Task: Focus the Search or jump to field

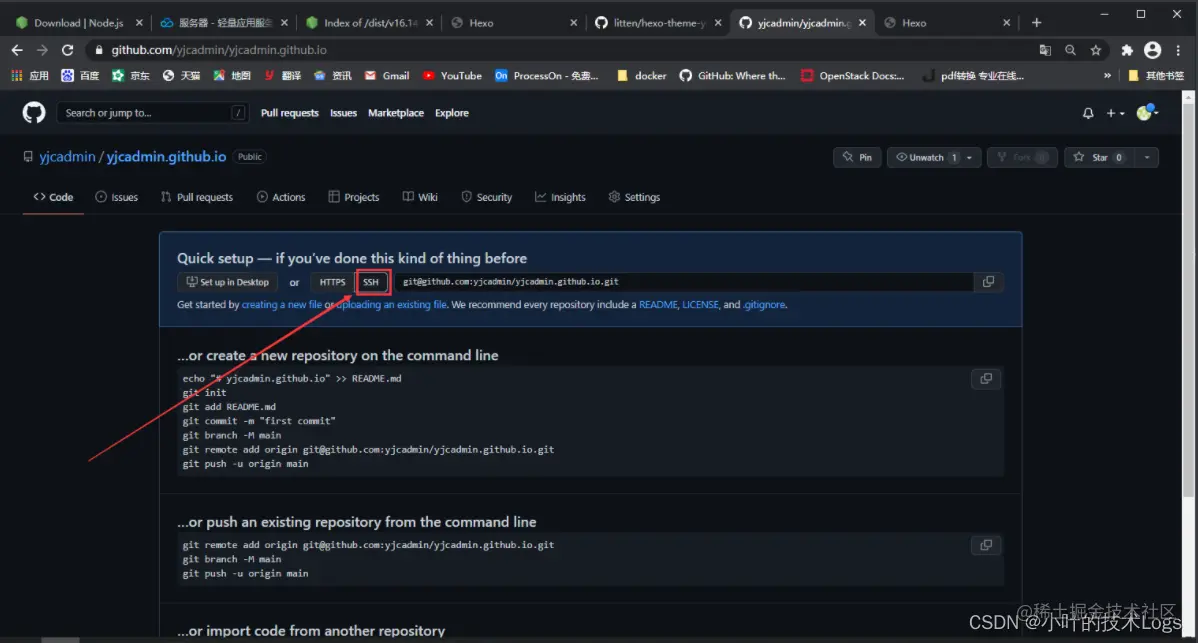Action: pyautogui.click(x=152, y=113)
